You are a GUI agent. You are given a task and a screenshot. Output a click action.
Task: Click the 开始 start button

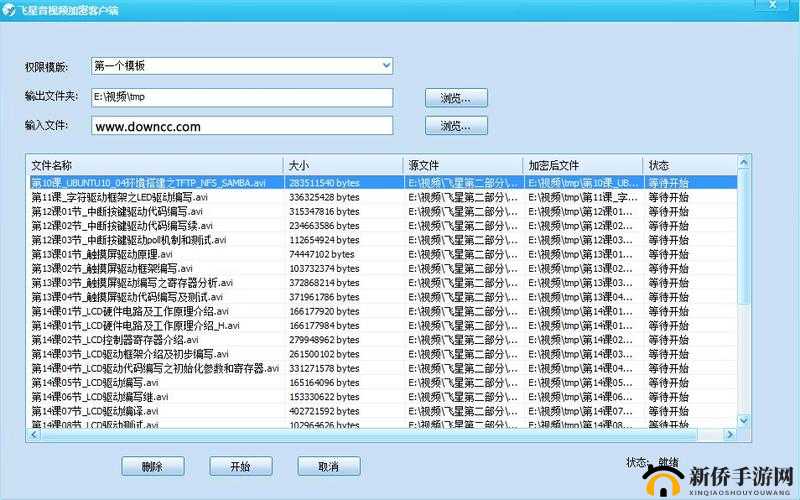[x=240, y=466]
